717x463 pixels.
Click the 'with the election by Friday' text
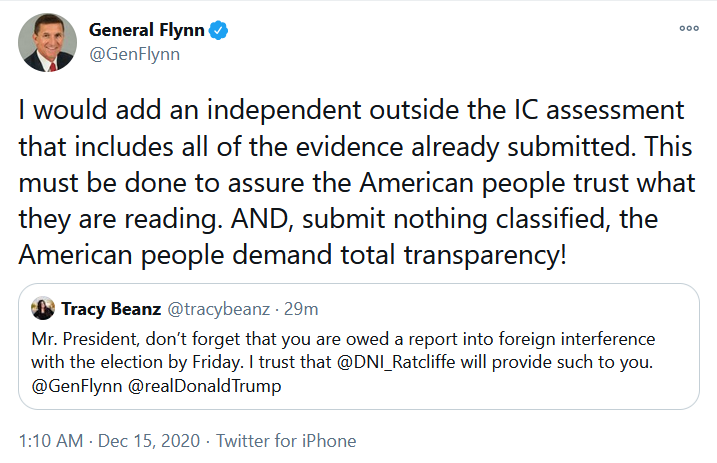pyautogui.click(x=137, y=362)
